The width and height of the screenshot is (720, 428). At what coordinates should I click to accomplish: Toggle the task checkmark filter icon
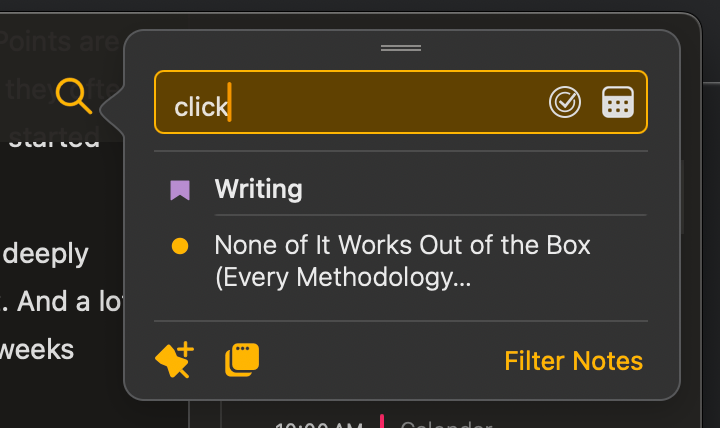pyautogui.click(x=565, y=102)
